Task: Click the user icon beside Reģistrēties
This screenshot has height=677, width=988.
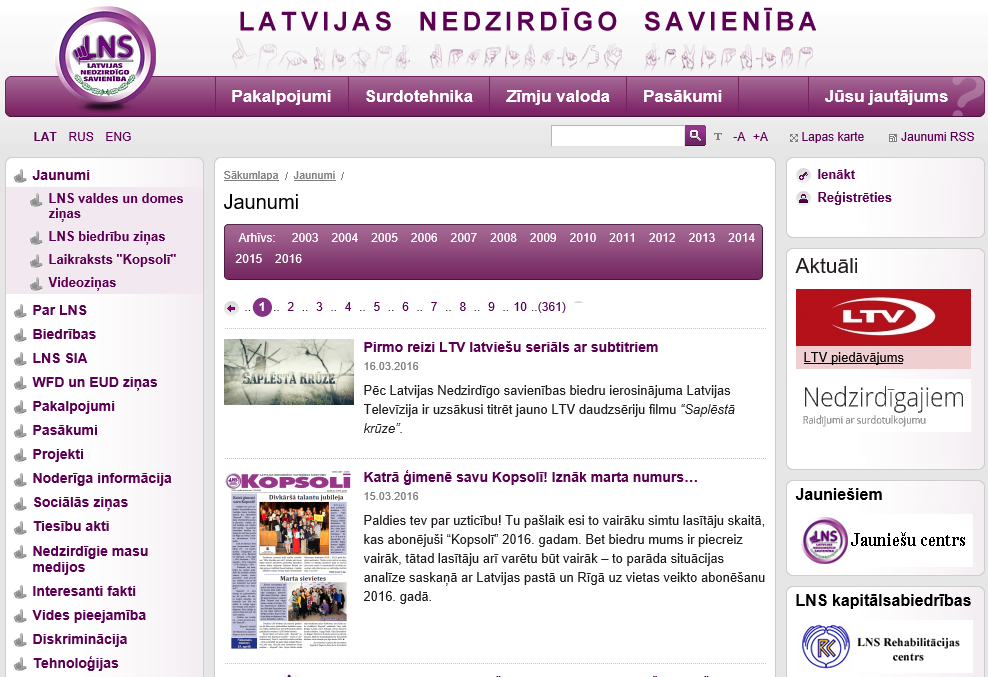Action: tap(802, 198)
